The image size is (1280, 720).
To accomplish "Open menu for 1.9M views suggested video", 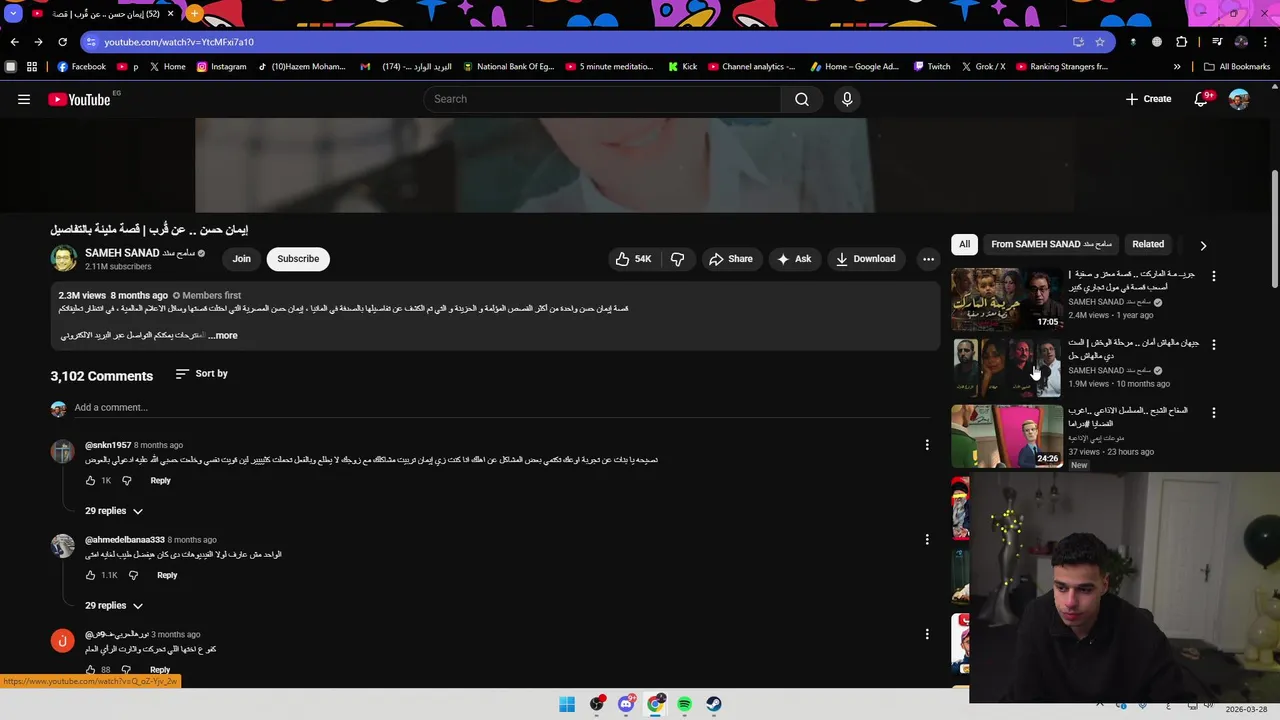I will [x=1214, y=344].
